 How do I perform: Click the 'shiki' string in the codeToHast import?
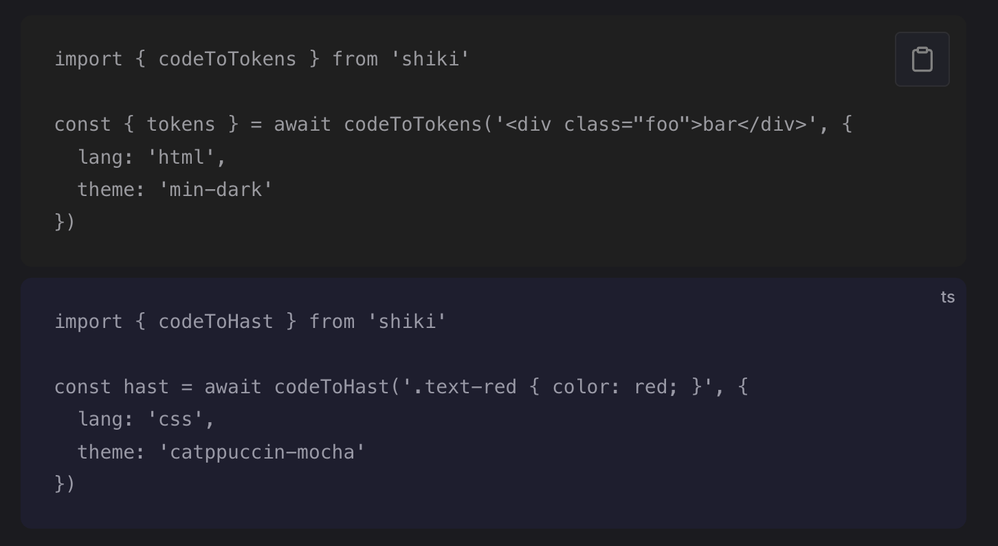407,321
